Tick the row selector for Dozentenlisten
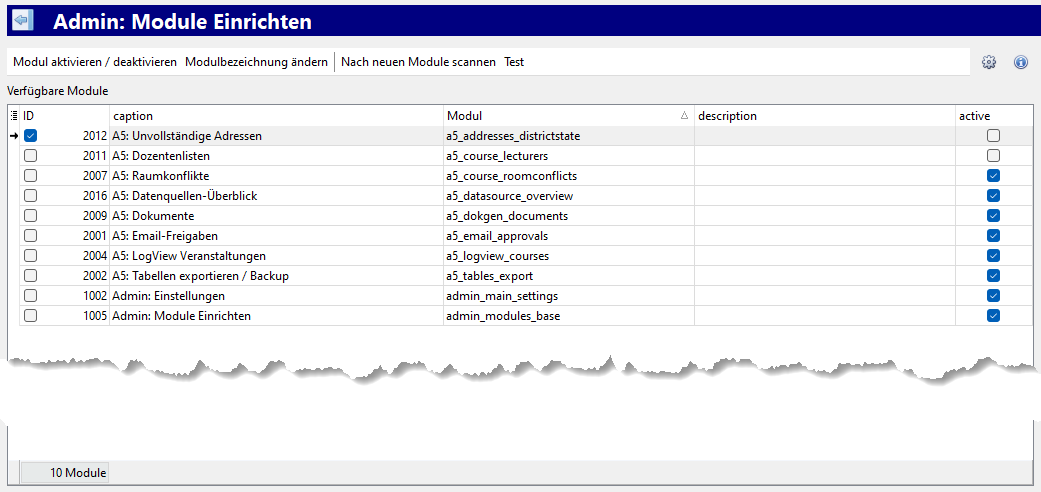This screenshot has height=492, width=1041. click(x=31, y=156)
